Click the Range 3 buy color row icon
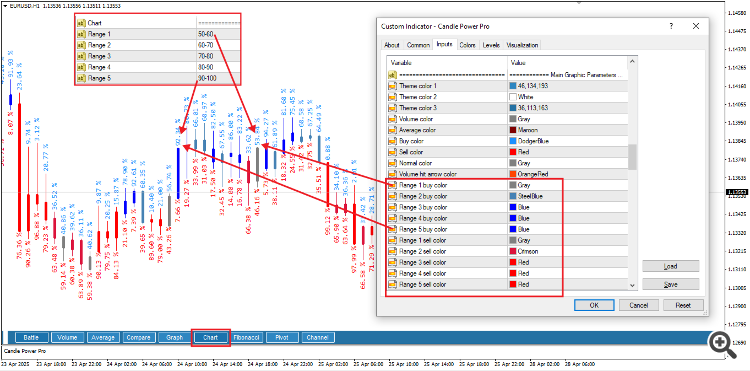The image size is (750, 371). pos(393,207)
